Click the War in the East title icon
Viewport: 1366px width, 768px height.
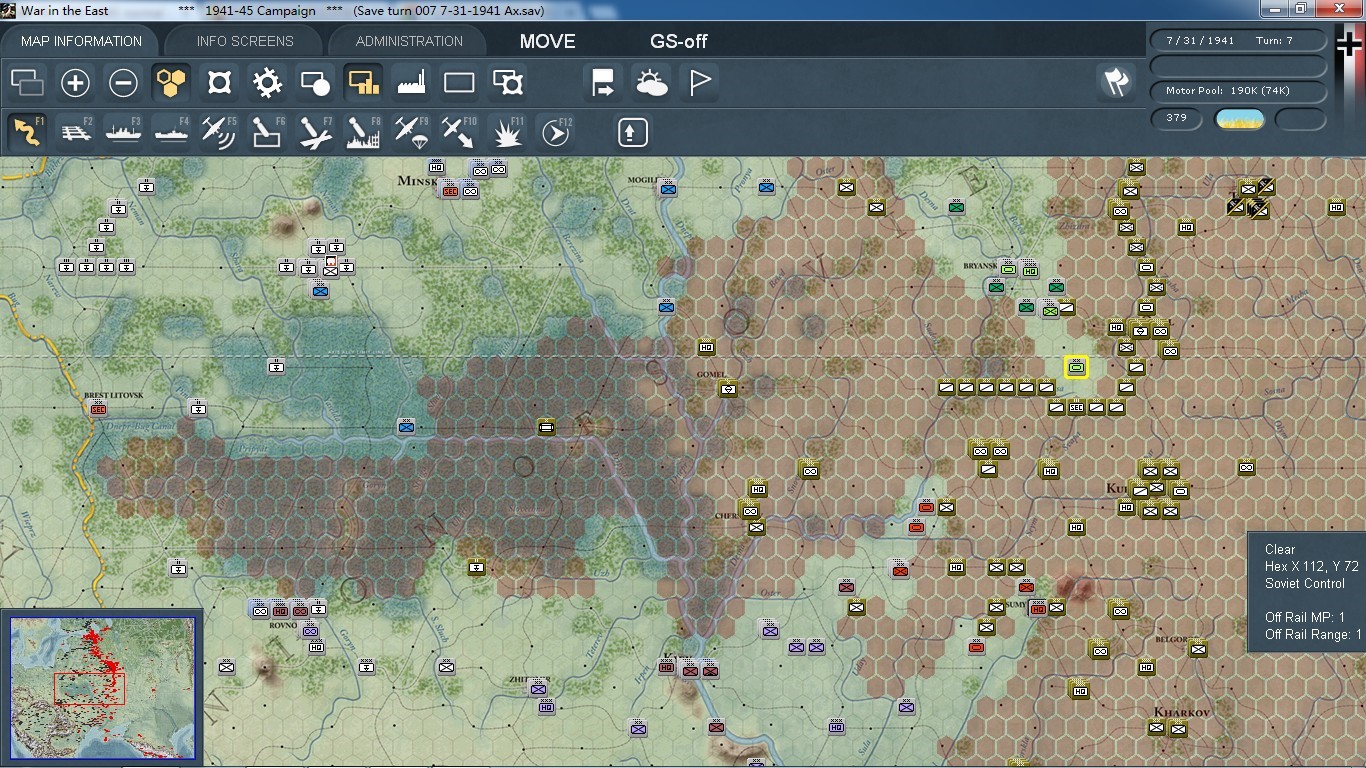coord(9,10)
